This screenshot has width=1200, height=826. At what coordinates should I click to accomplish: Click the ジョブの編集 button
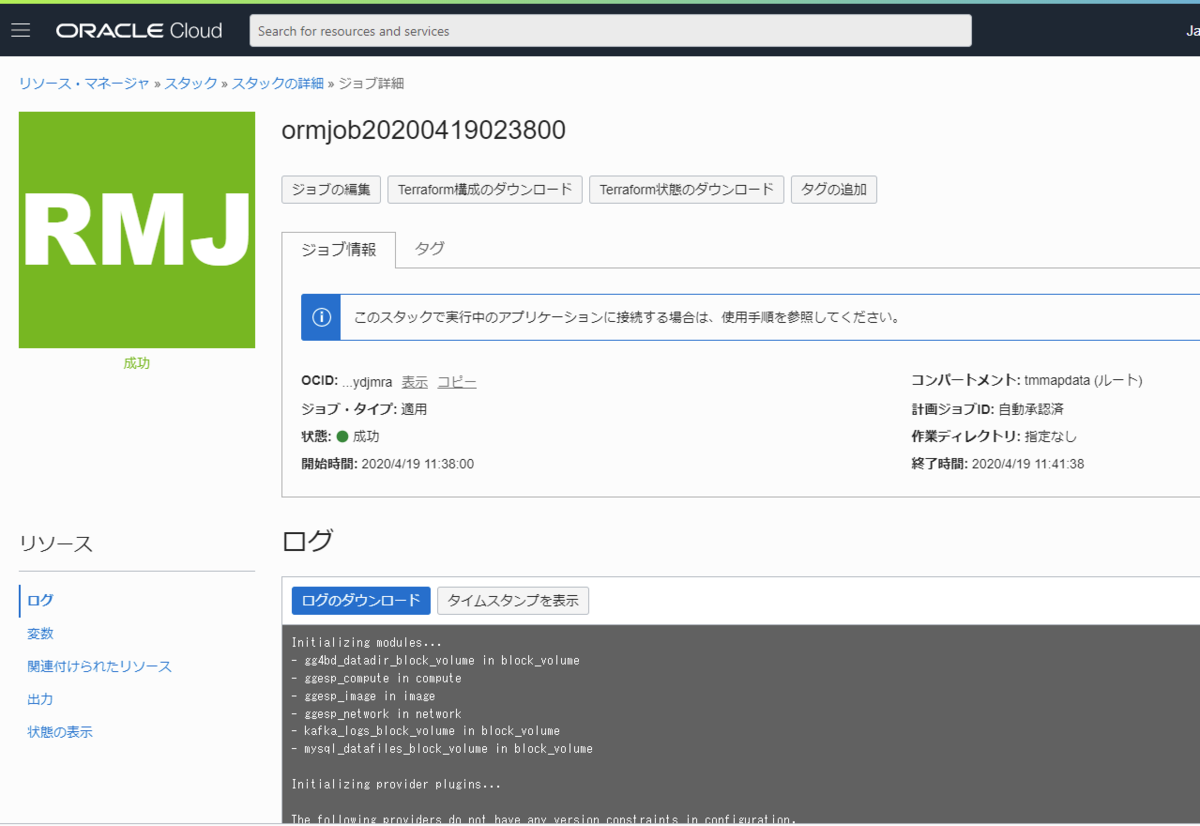(331, 190)
